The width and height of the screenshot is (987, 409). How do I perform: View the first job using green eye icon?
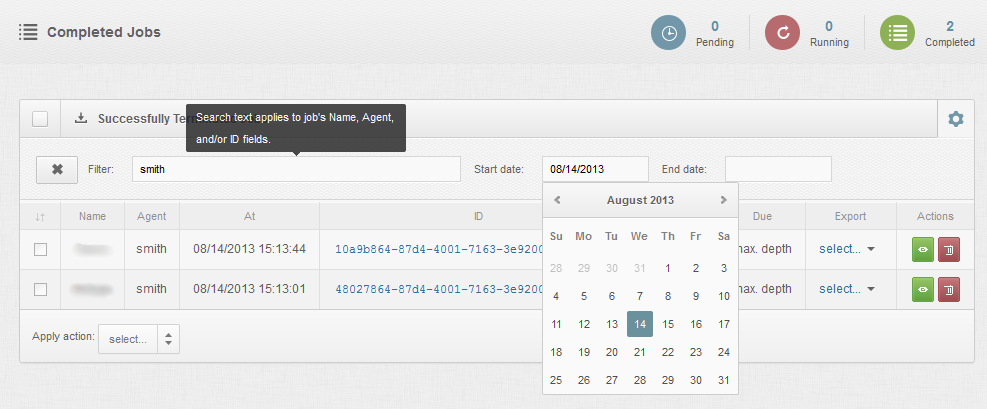[x=922, y=249]
